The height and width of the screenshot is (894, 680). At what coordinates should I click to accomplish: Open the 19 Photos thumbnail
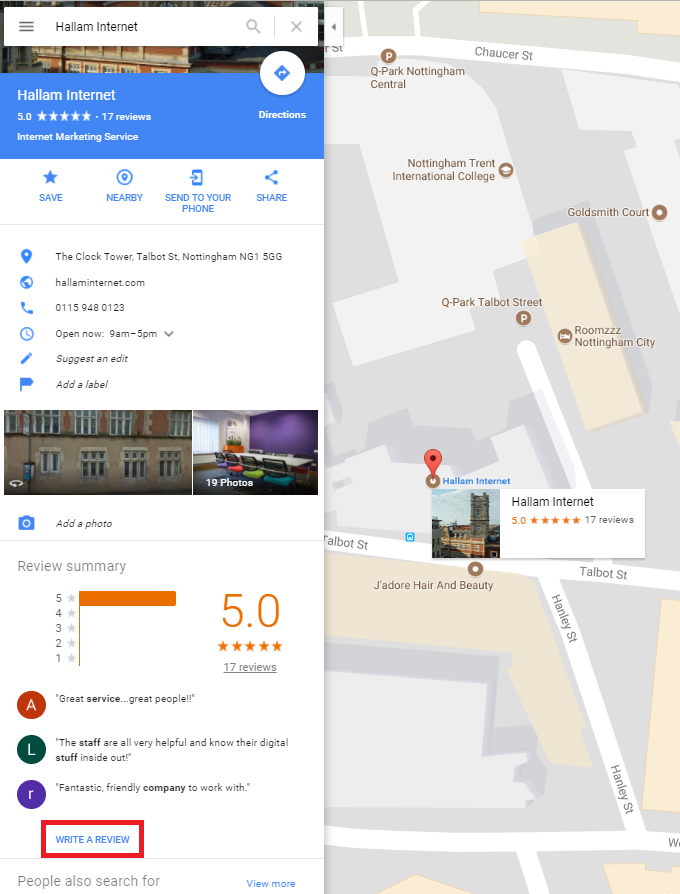pyautogui.click(x=255, y=452)
